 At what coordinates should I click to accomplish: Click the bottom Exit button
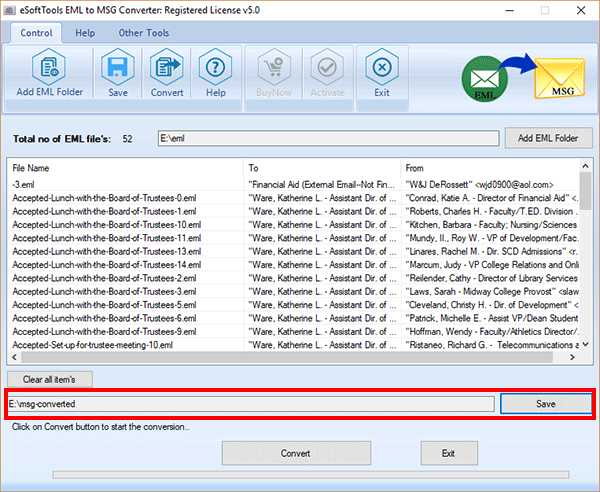(x=449, y=453)
